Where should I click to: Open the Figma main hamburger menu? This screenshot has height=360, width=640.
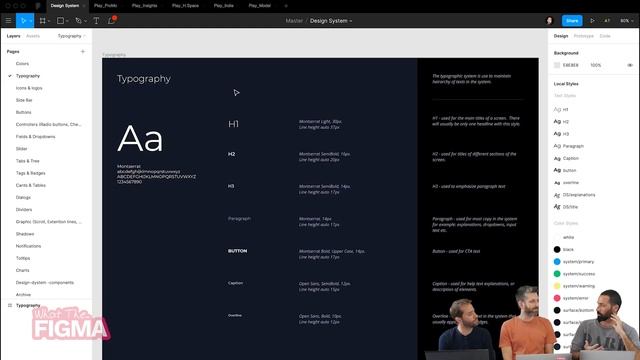pyautogui.click(x=8, y=20)
